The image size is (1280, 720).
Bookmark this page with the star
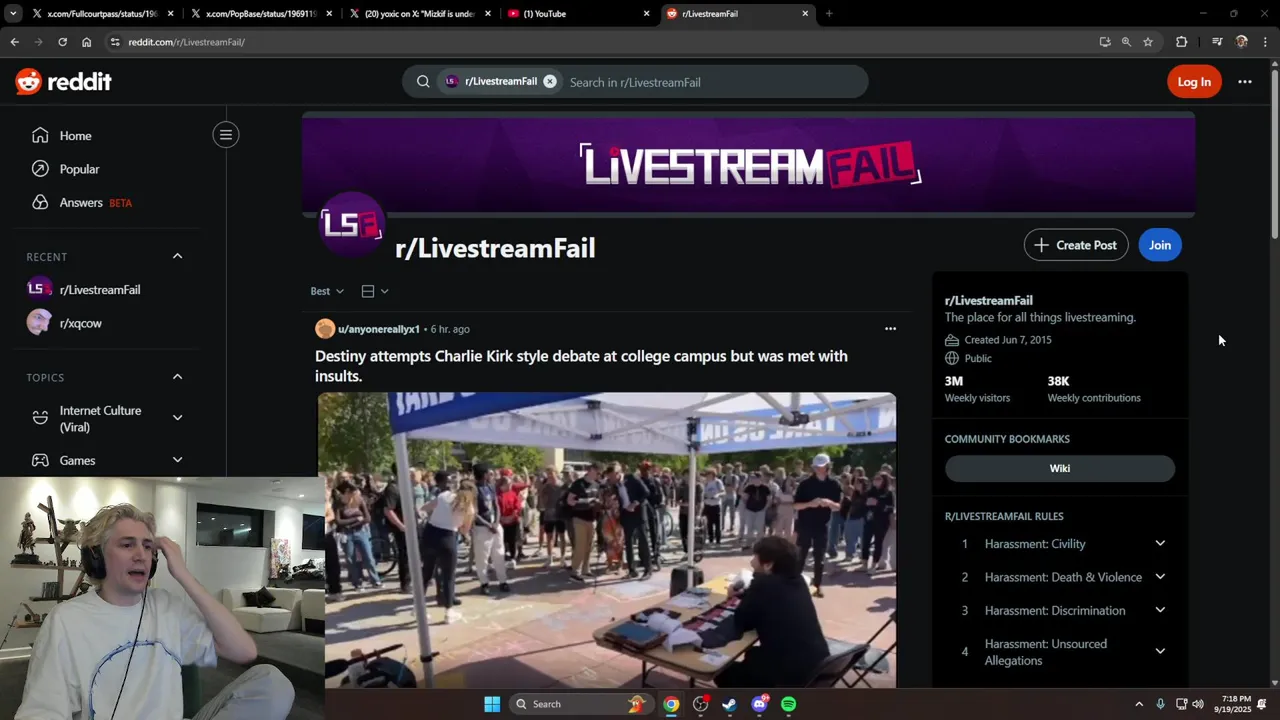pyautogui.click(x=1148, y=42)
